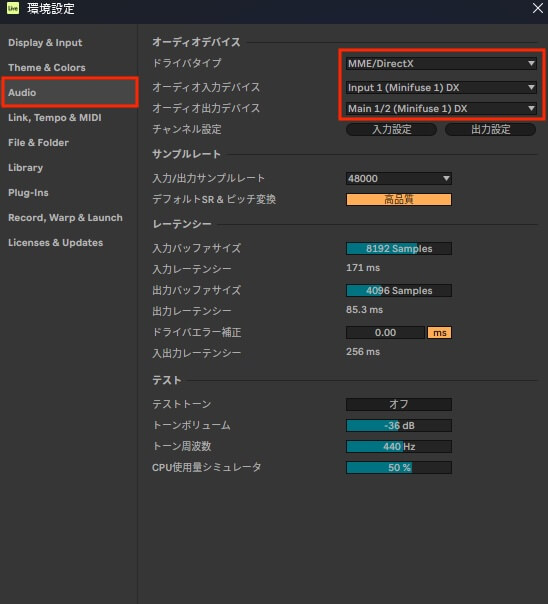Close the 環境設定 preferences window
The height and width of the screenshot is (604, 548).
[x=538, y=8]
